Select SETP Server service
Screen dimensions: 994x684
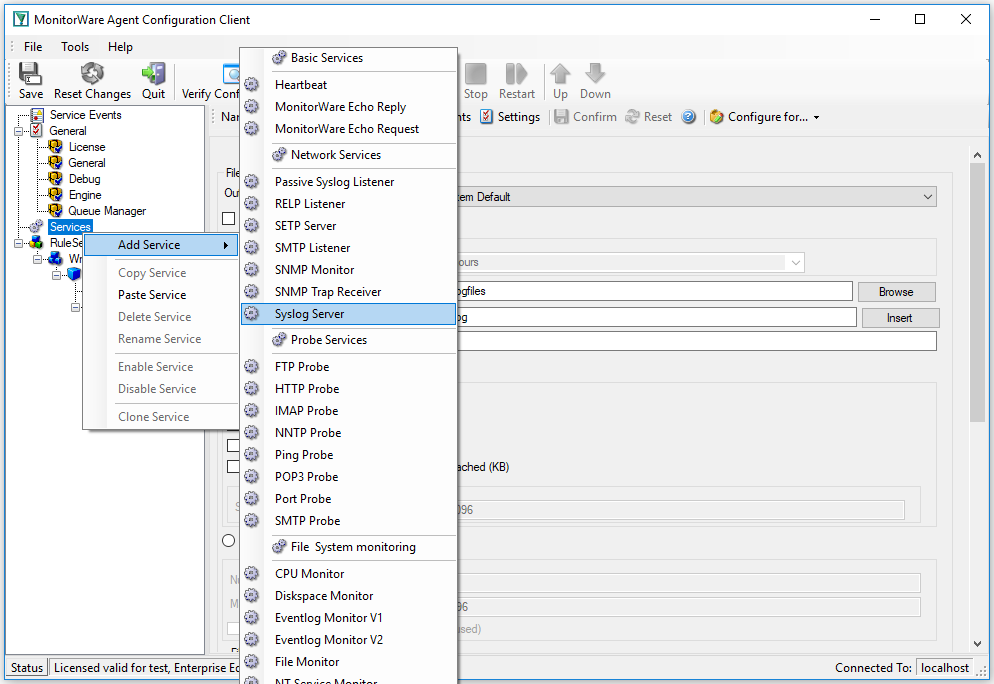pyautogui.click(x=349, y=226)
